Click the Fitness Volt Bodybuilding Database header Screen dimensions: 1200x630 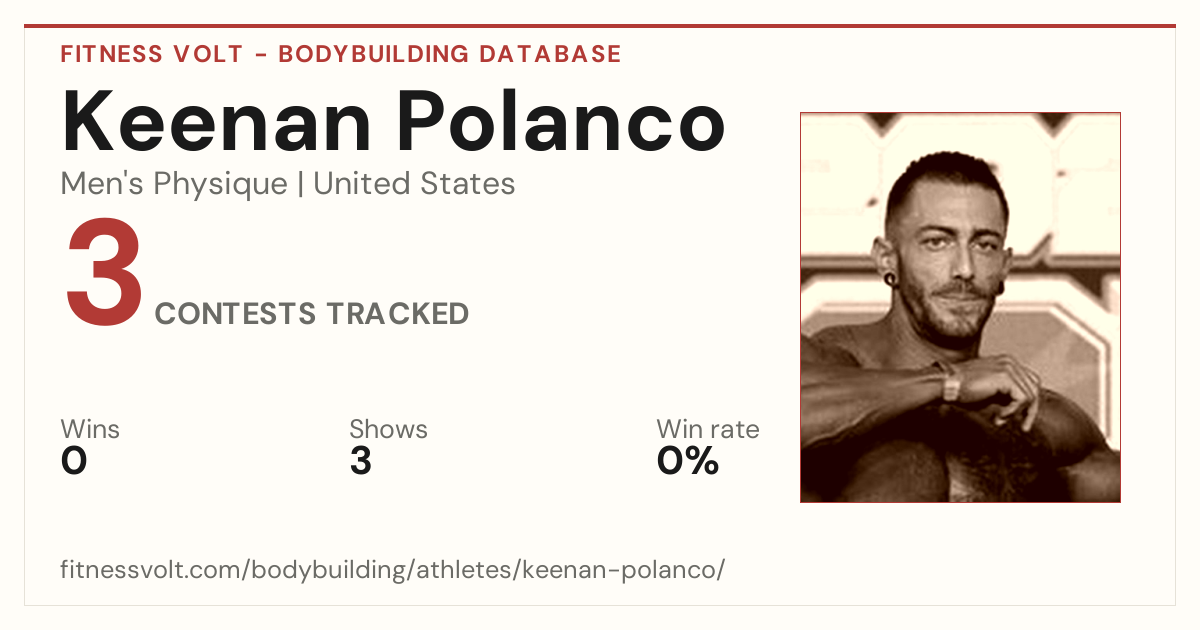tap(341, 54)
